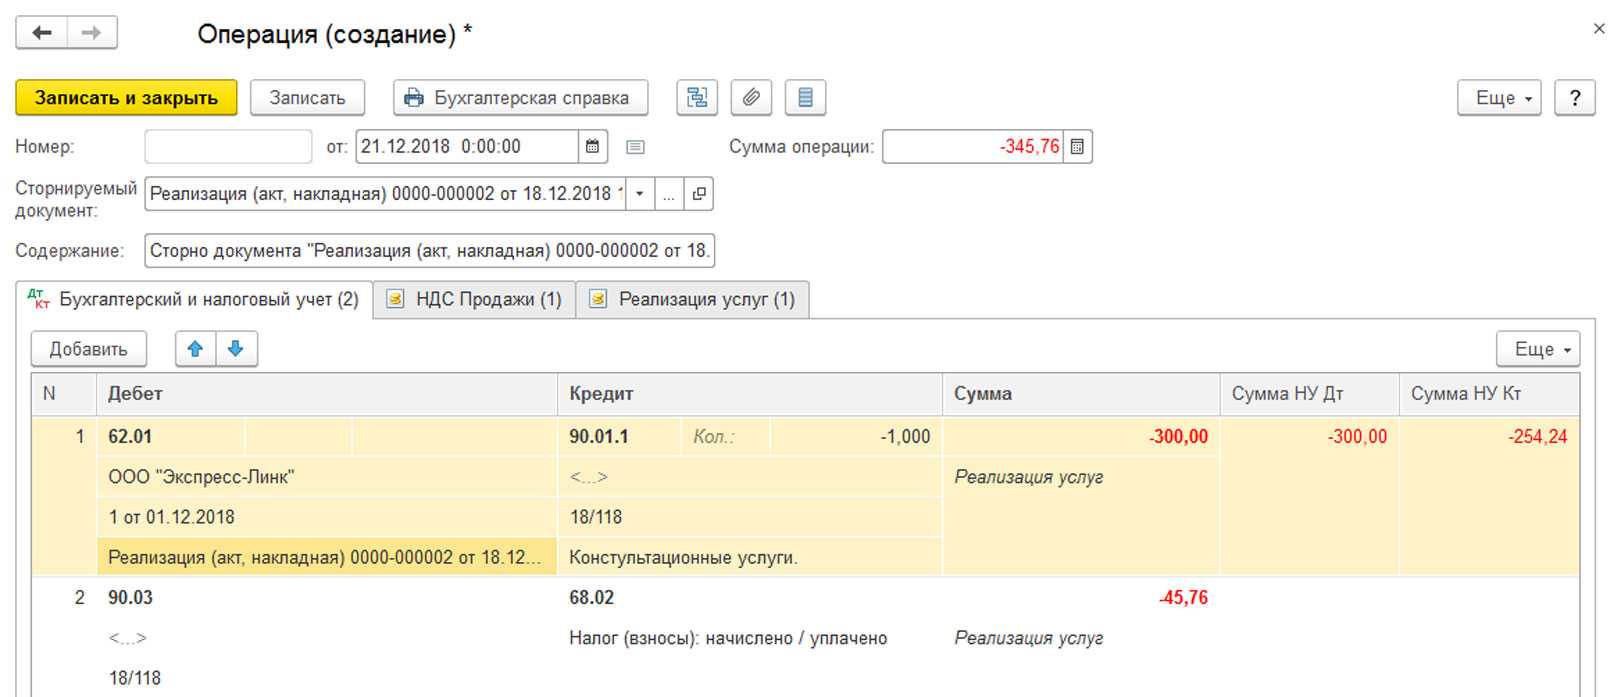1621x697 pixels.
Task: Print Бухгалтерская справка
Action: pos(520,98)
